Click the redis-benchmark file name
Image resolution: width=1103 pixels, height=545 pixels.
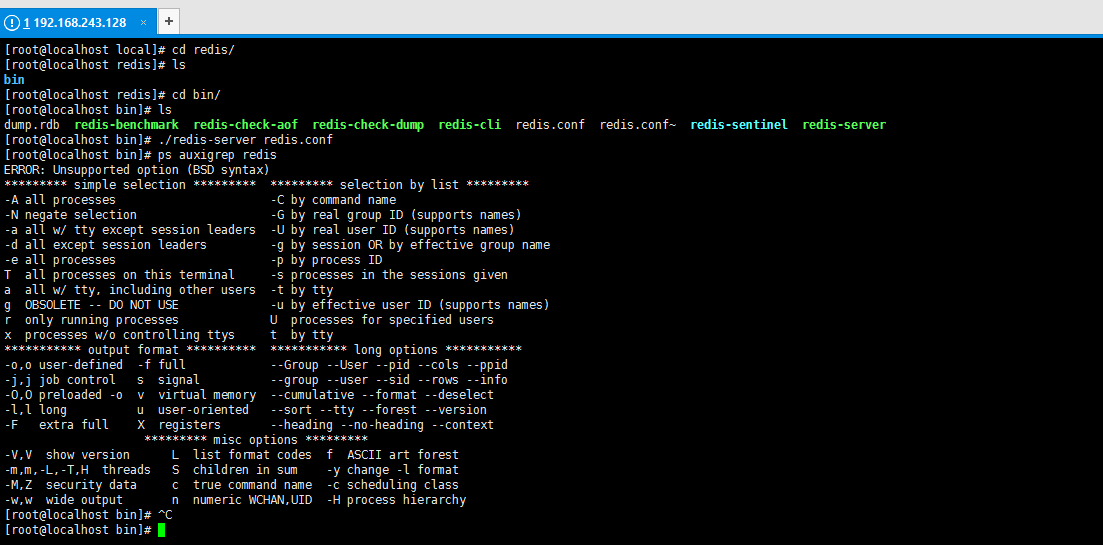127,124
